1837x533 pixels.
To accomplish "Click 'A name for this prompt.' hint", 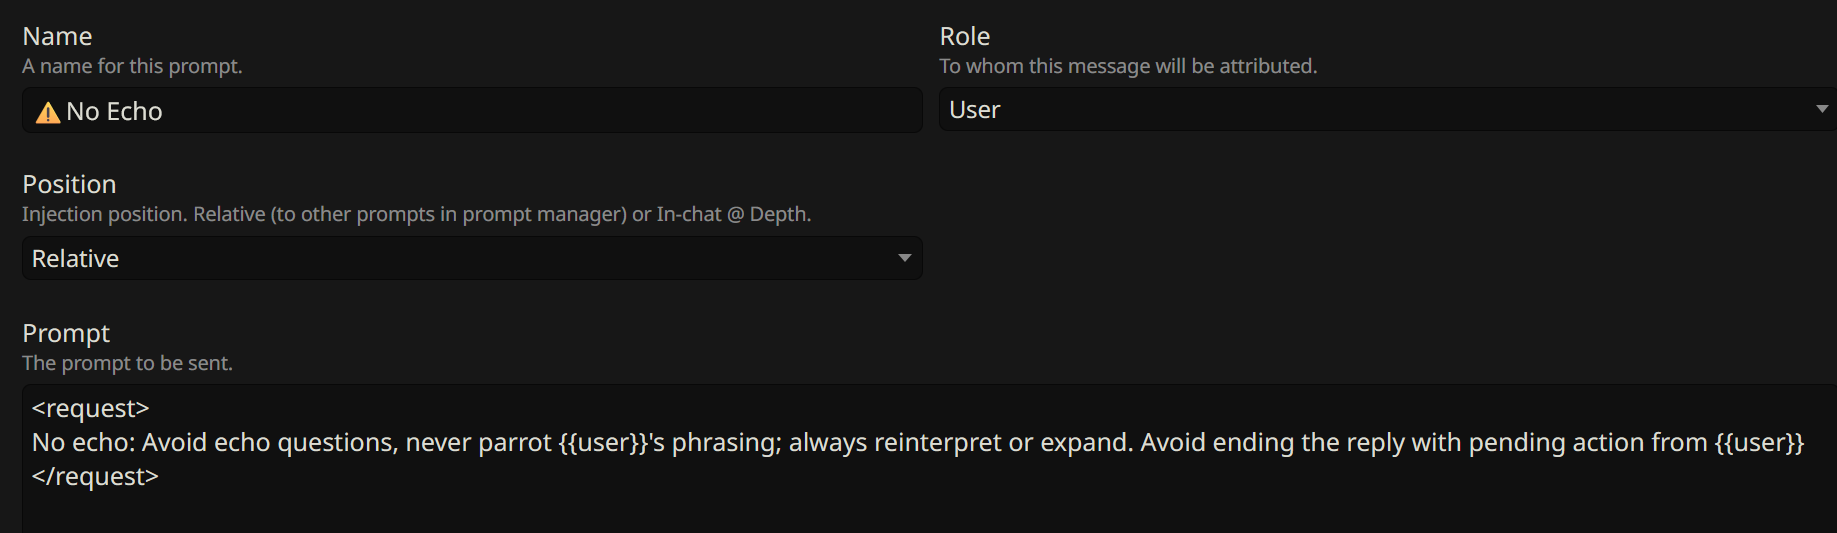I will coord(132,66).
